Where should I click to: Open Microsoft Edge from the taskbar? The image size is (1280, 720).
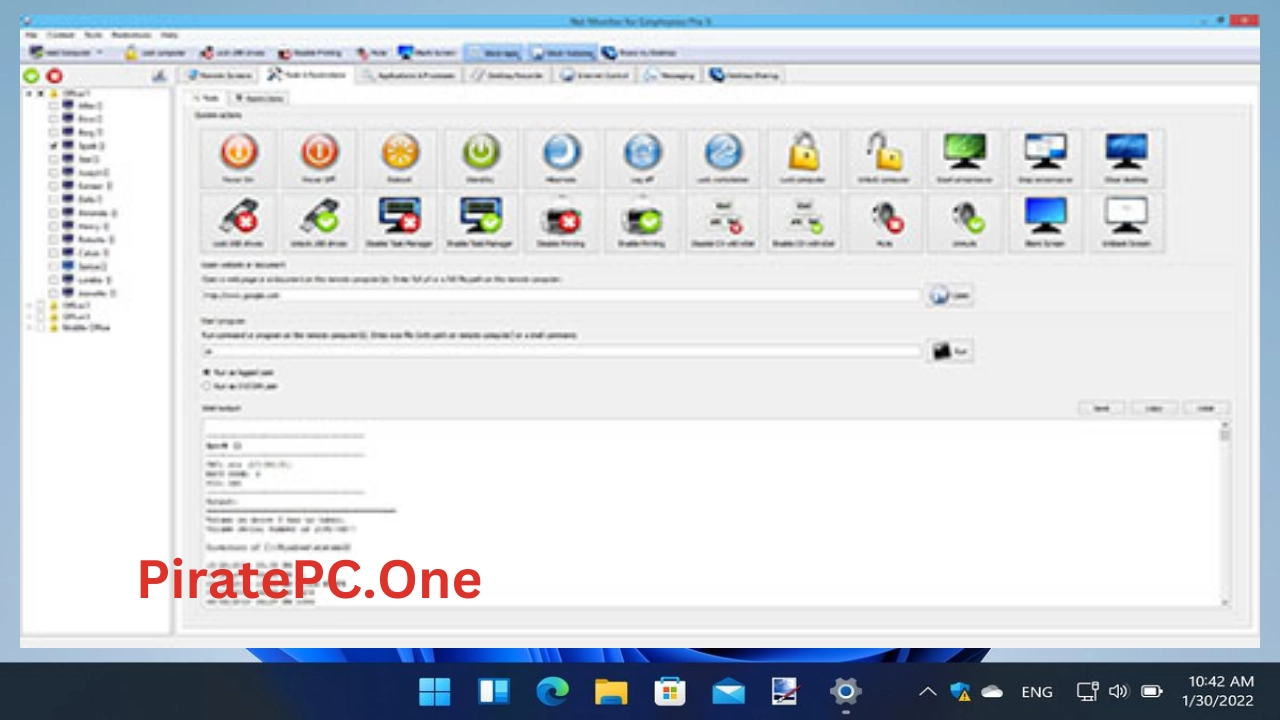[552, 691]
